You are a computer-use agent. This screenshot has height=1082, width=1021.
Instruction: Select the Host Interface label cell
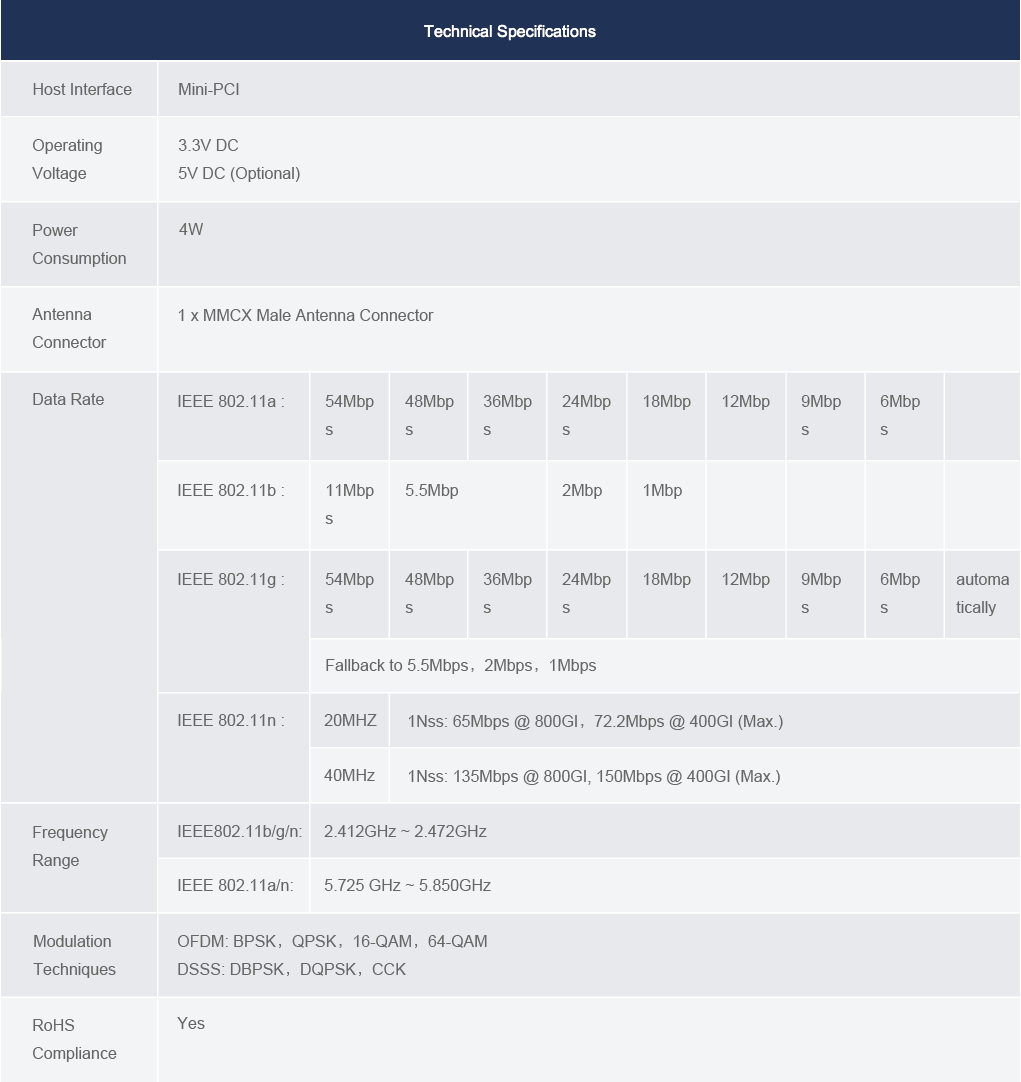click(81, 90)
